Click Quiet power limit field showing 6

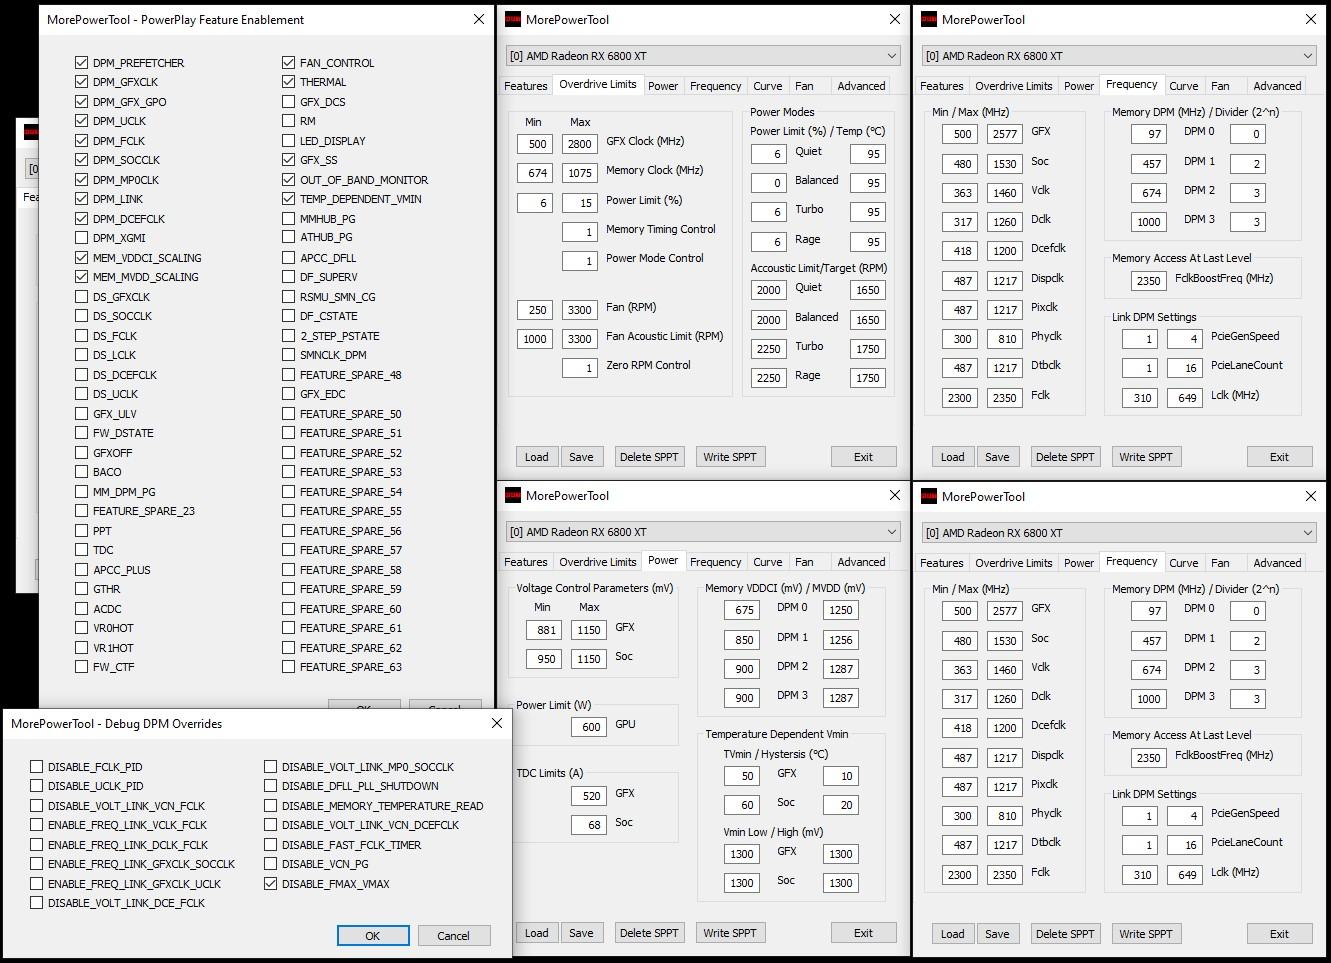[x=768, y=154]
